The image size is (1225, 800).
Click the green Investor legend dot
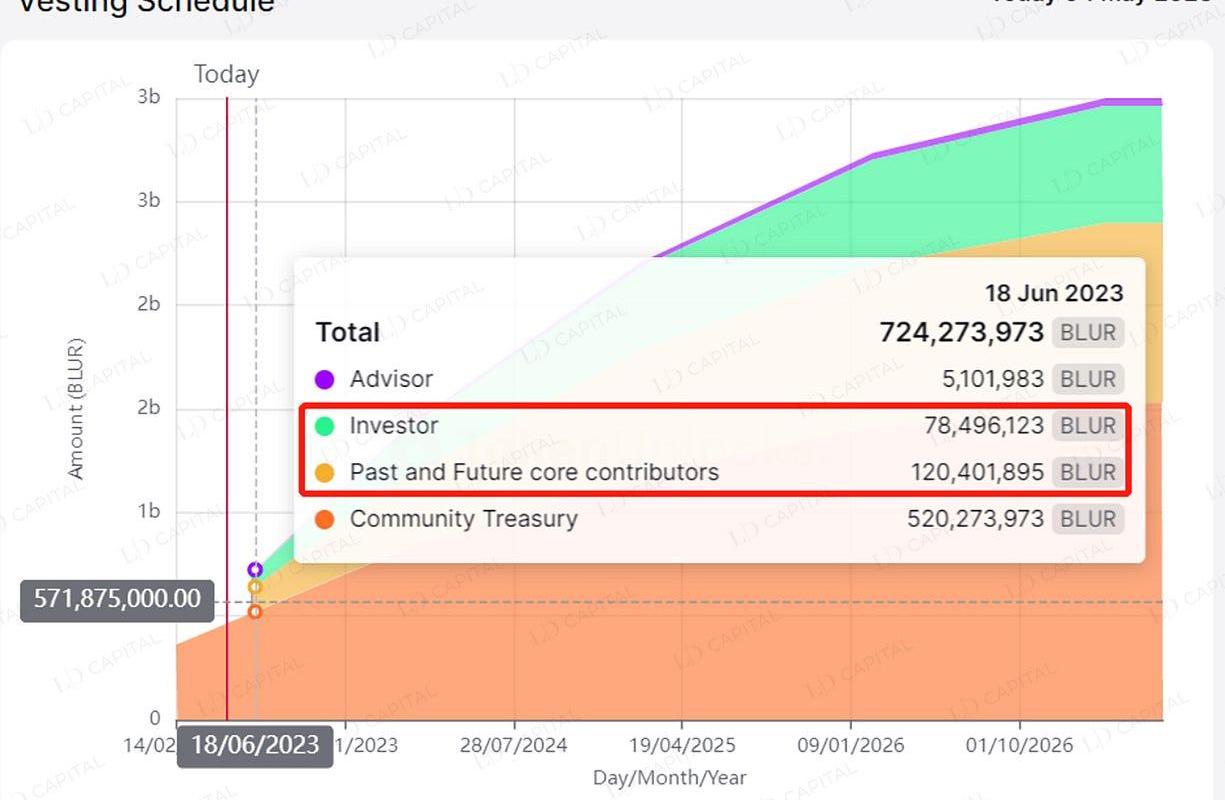click(324, 426)
